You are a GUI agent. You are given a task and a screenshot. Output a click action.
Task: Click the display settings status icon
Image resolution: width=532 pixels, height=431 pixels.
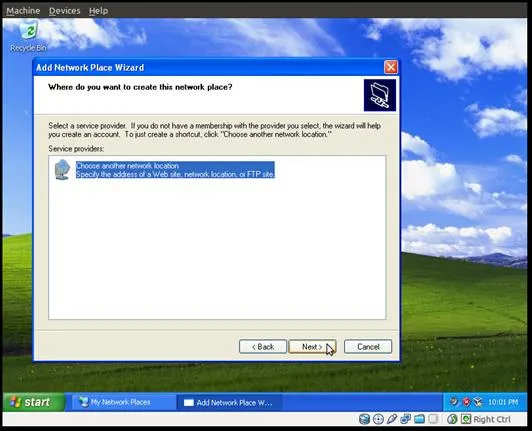[x=433, y=419]
